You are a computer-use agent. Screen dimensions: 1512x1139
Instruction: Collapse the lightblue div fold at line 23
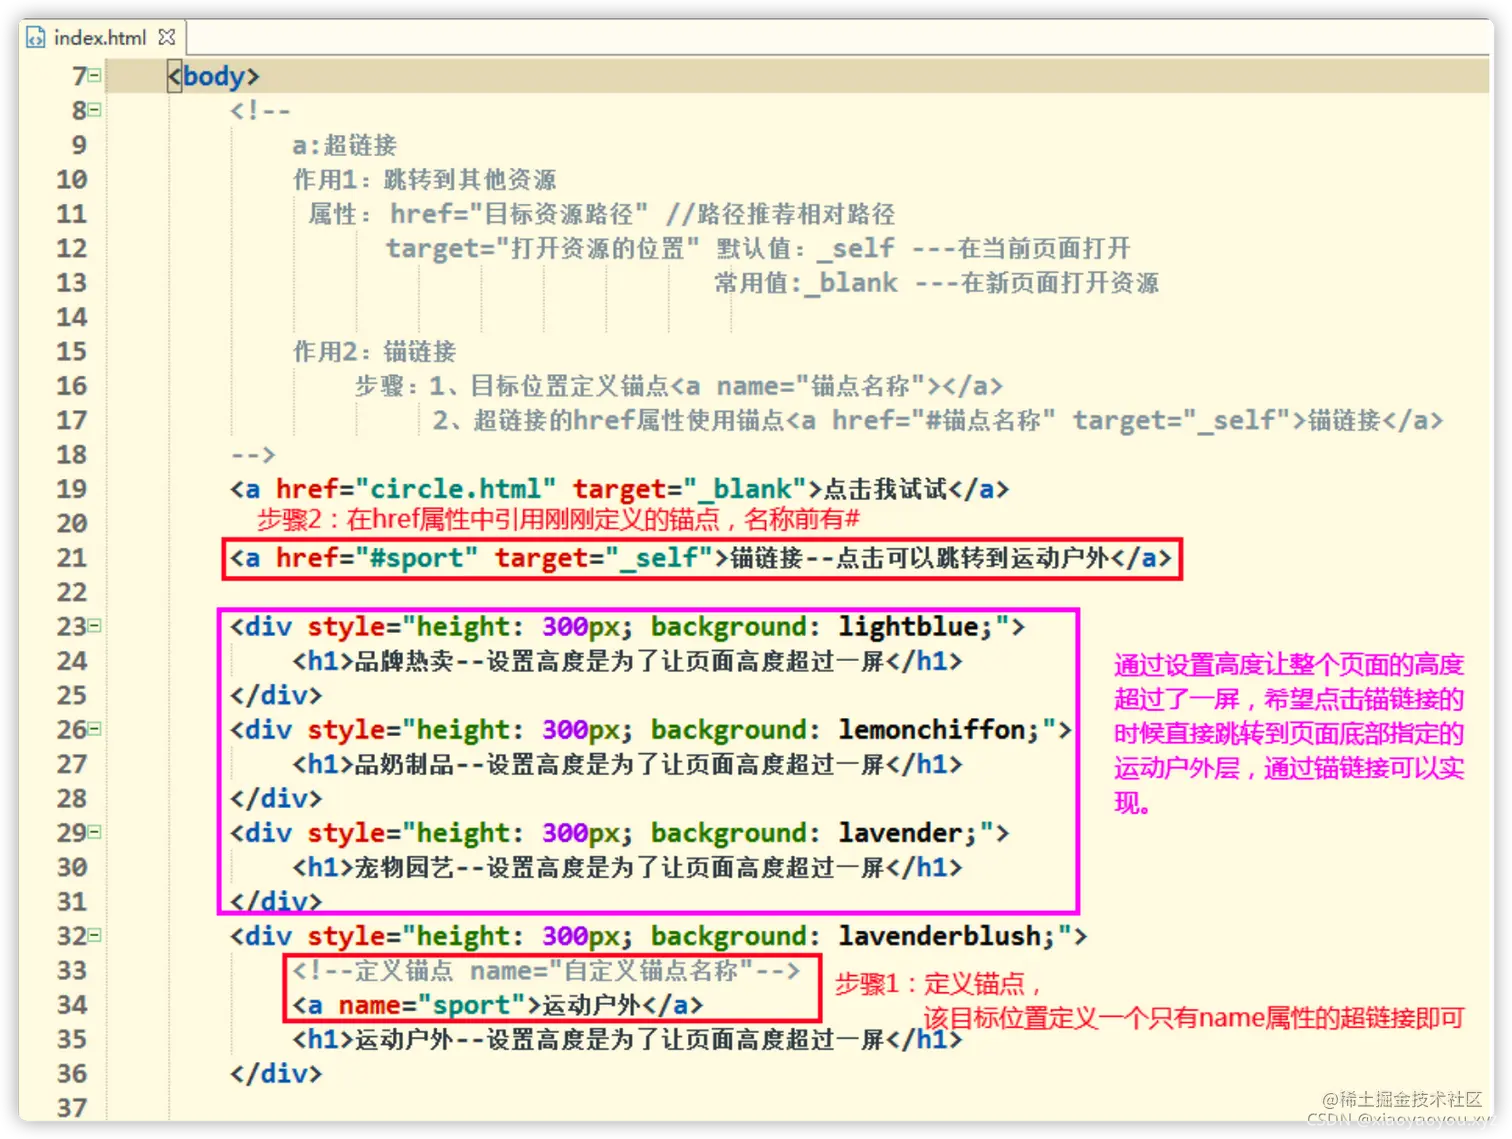[93, 626]
